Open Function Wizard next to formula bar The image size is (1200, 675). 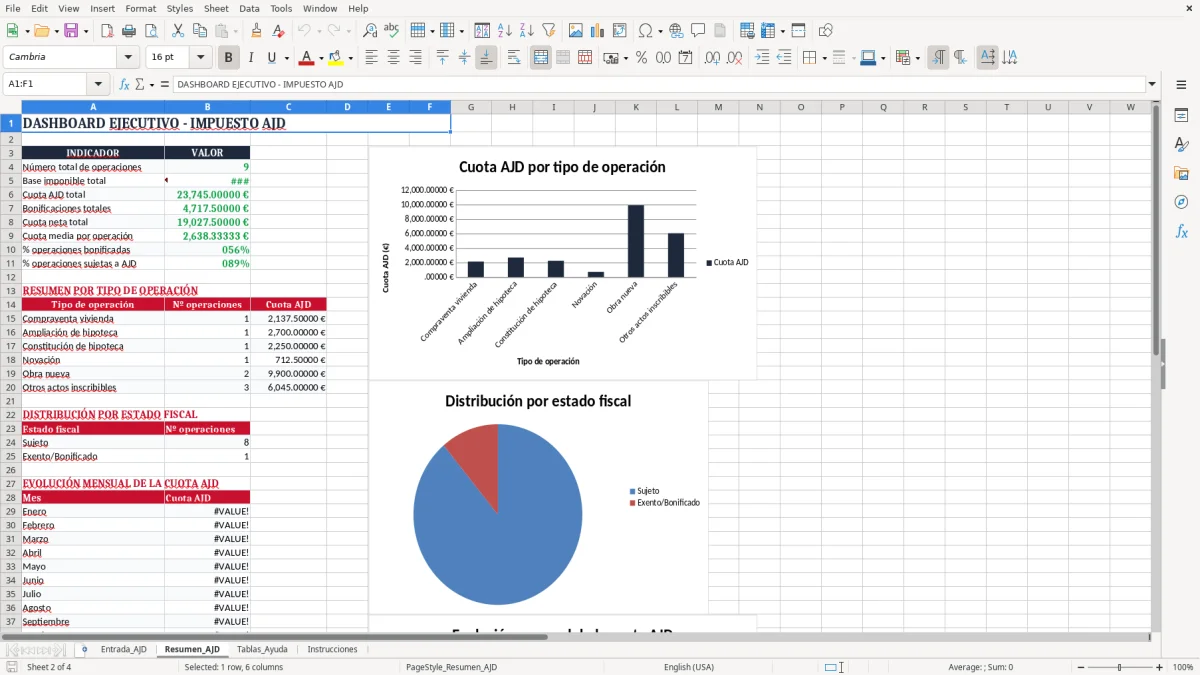124,84
